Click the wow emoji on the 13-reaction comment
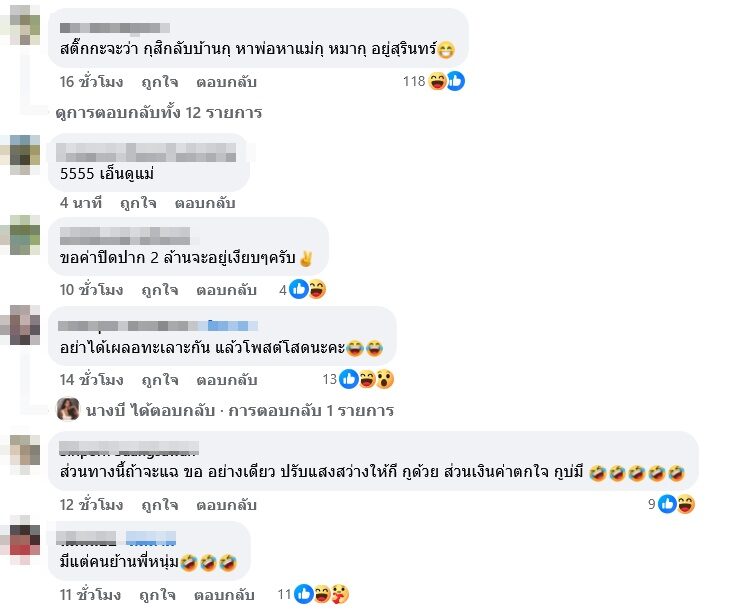This screenshot has height=611, width=747. pos(385,380)
